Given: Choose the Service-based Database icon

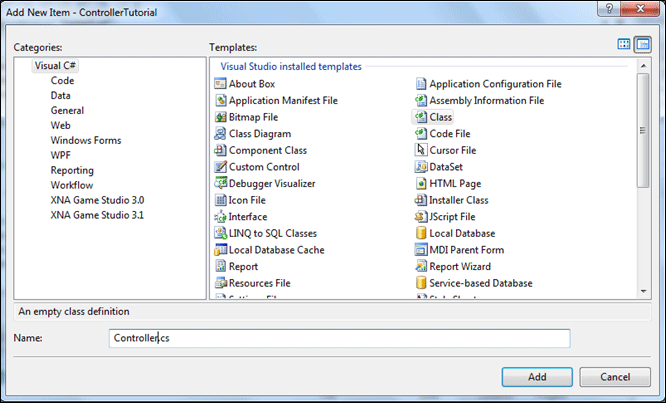Looking at the screenshot, I should tap(420, 283).
